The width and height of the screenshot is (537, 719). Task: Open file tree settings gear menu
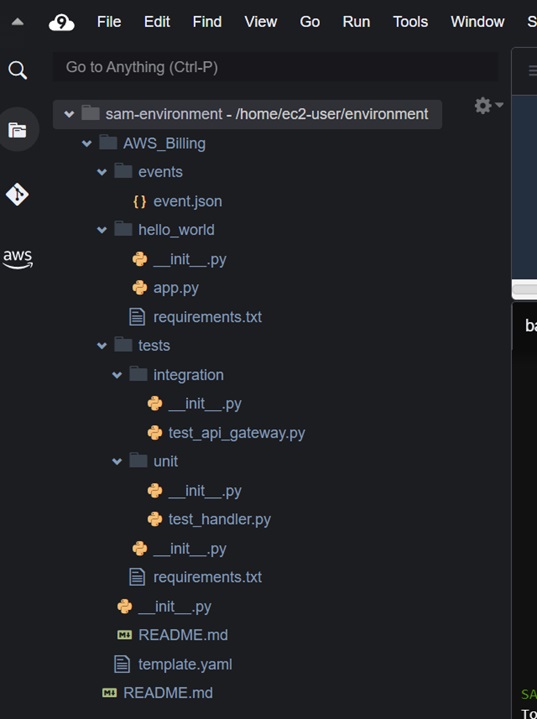pos(488,105)
